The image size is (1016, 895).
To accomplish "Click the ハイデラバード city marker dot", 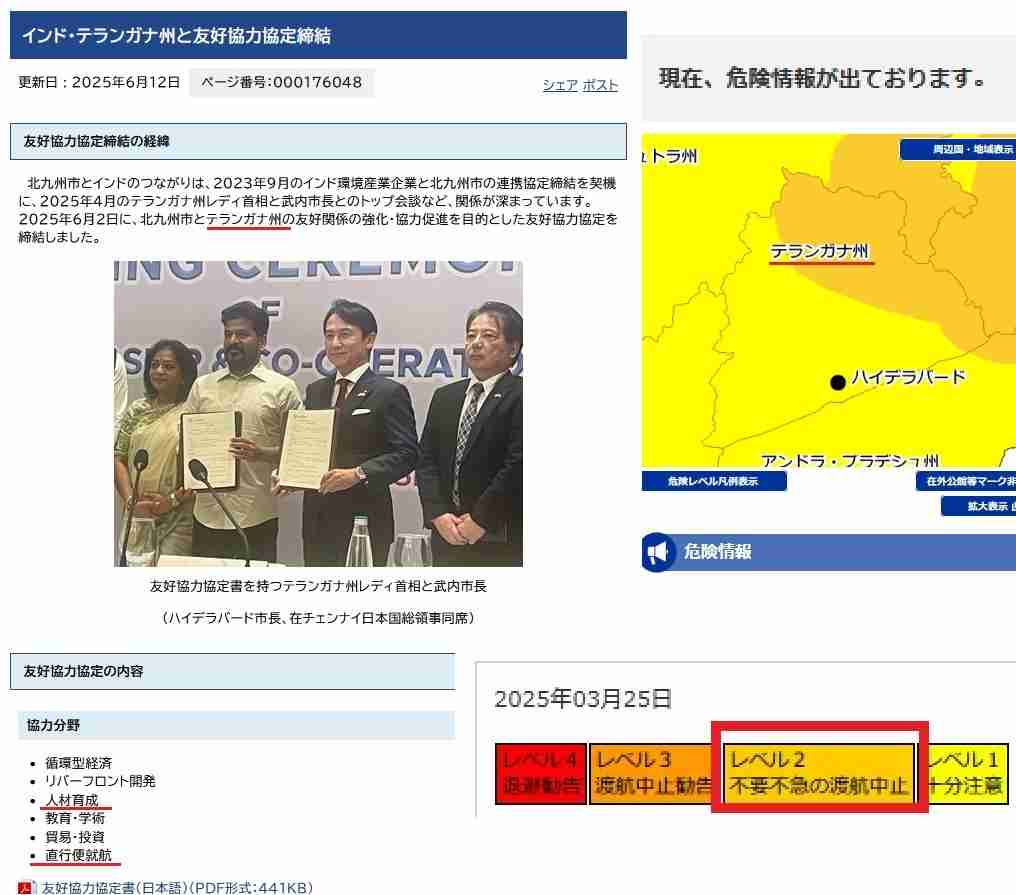I will [x=838, y=382].
